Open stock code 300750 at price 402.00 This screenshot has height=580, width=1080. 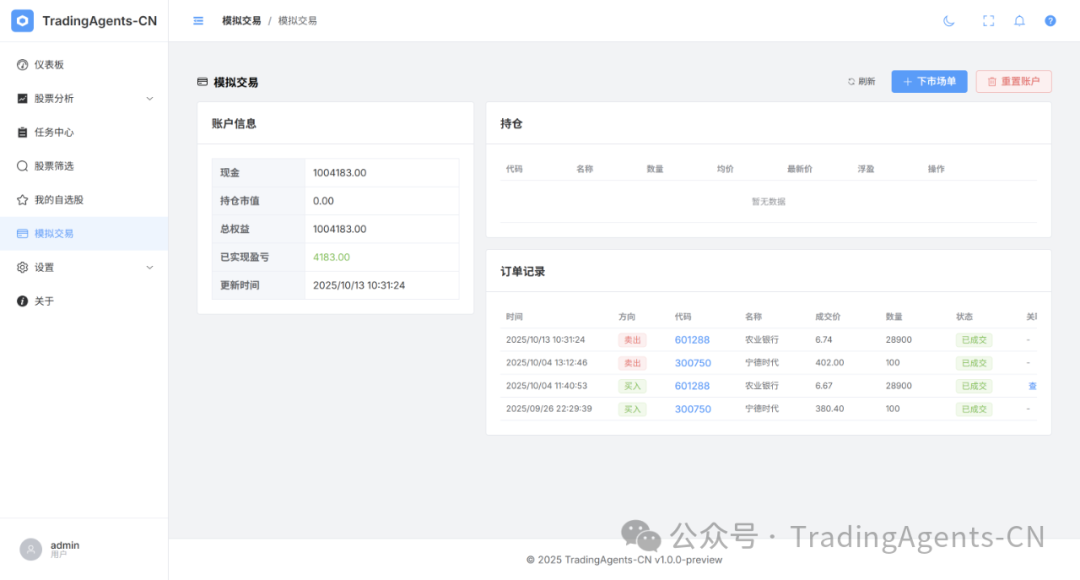point(692,363)
